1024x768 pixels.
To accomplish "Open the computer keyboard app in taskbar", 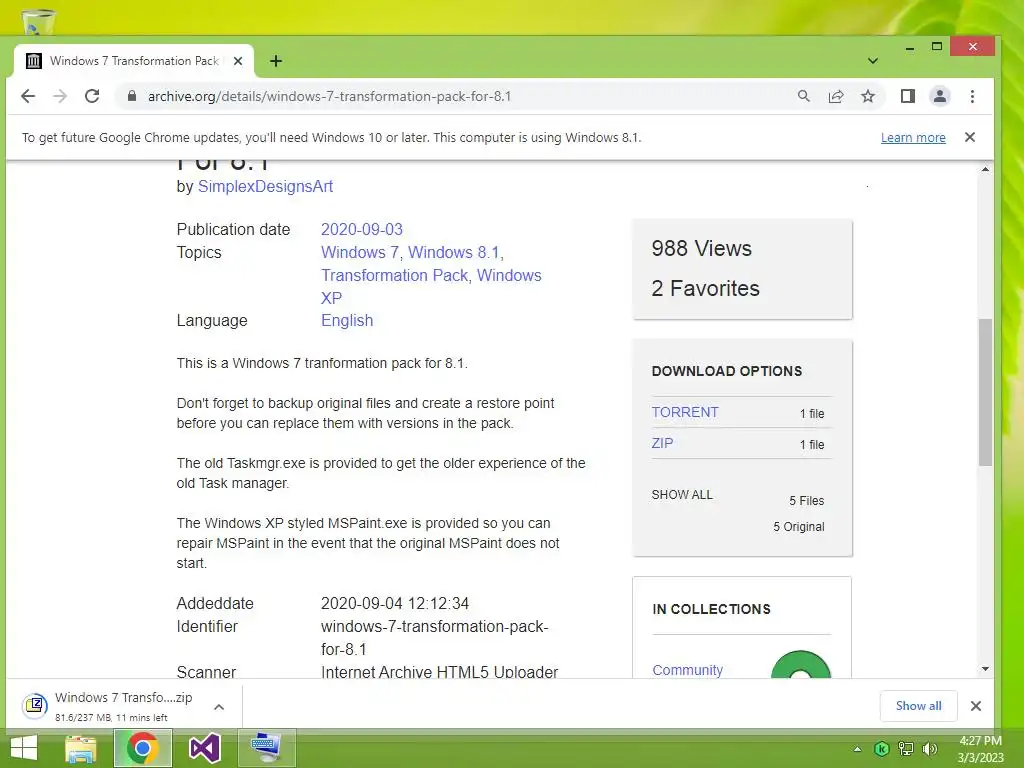I will pos(266,748).
